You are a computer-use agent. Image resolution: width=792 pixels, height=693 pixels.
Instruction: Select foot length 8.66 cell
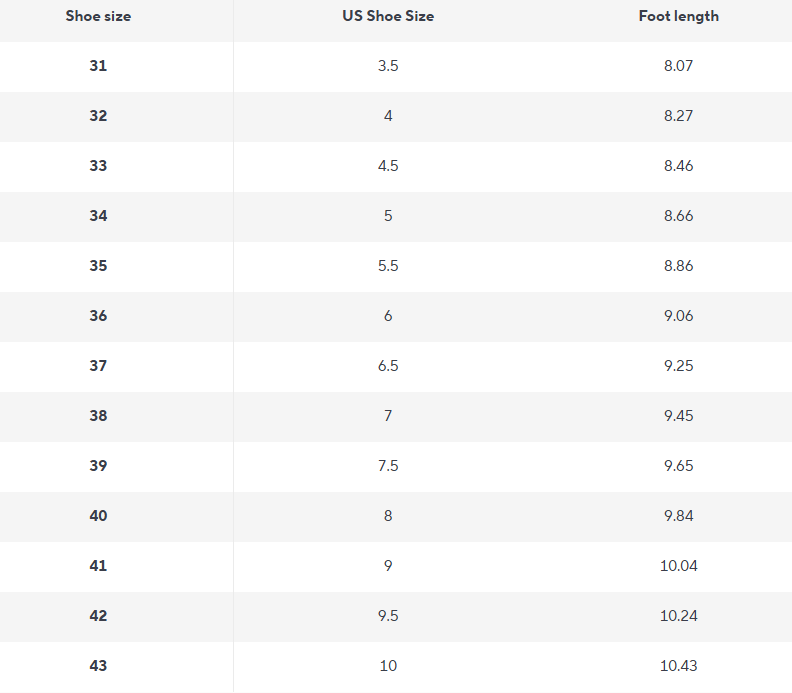point(678,216)
